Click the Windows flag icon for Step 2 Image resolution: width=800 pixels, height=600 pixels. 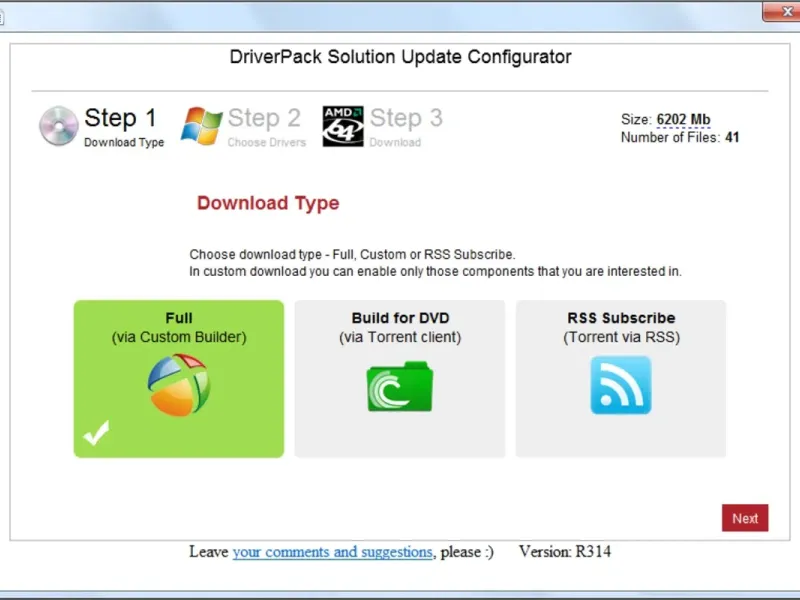tap(202, 126)
